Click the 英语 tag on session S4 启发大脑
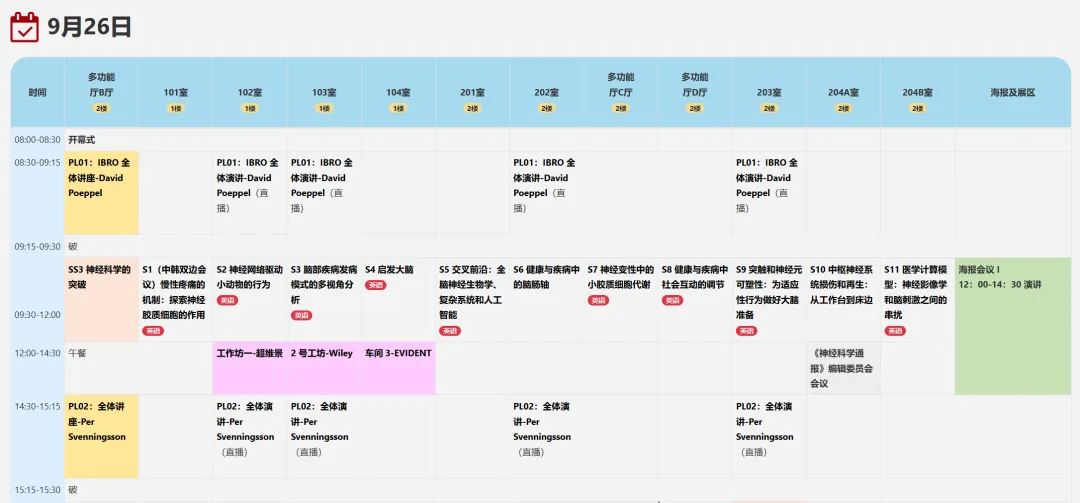Viewport: 1080px width, 503px height. click(x=375, y=285)
